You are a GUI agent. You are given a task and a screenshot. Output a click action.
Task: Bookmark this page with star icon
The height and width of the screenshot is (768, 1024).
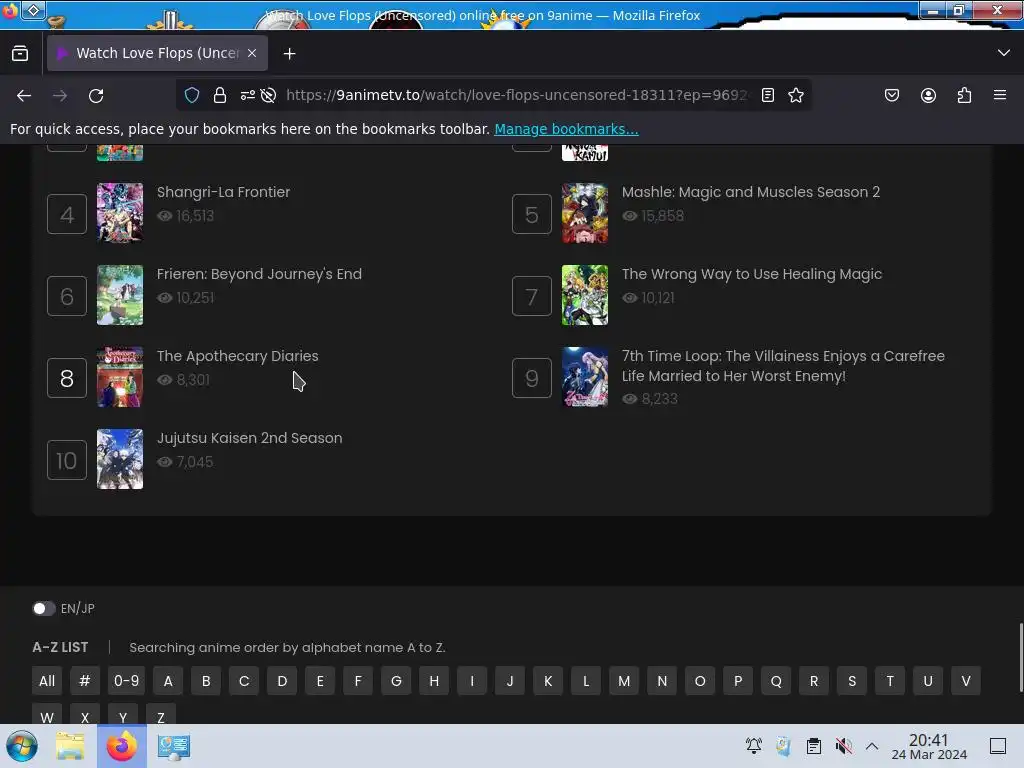tap(795, 95)
